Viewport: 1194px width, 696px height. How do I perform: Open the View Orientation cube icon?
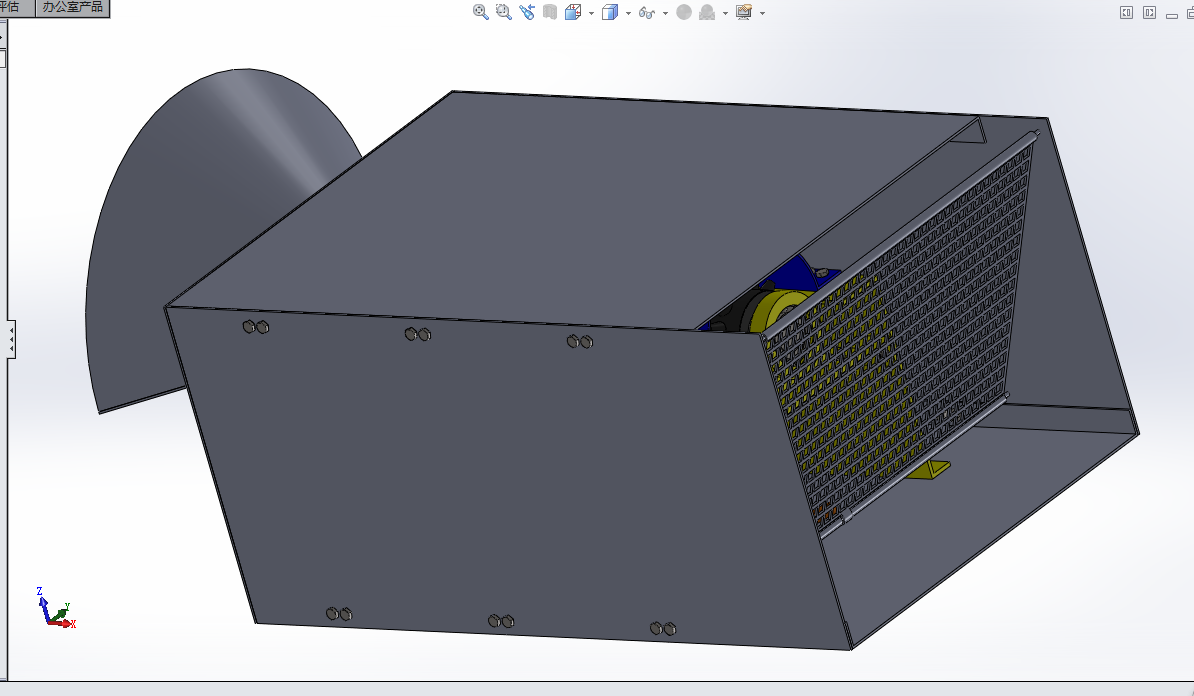[x=573, y=12]
